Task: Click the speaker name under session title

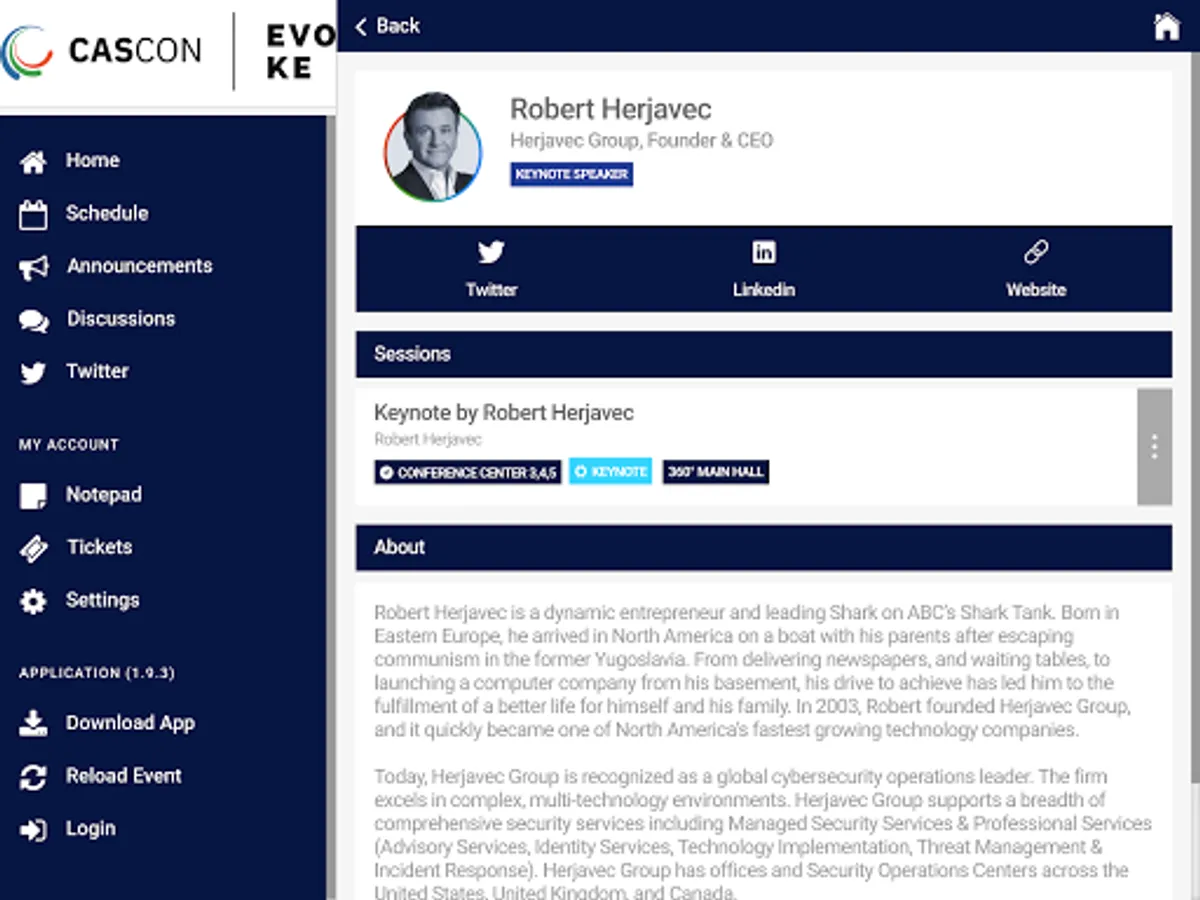Action: point(428,439)
